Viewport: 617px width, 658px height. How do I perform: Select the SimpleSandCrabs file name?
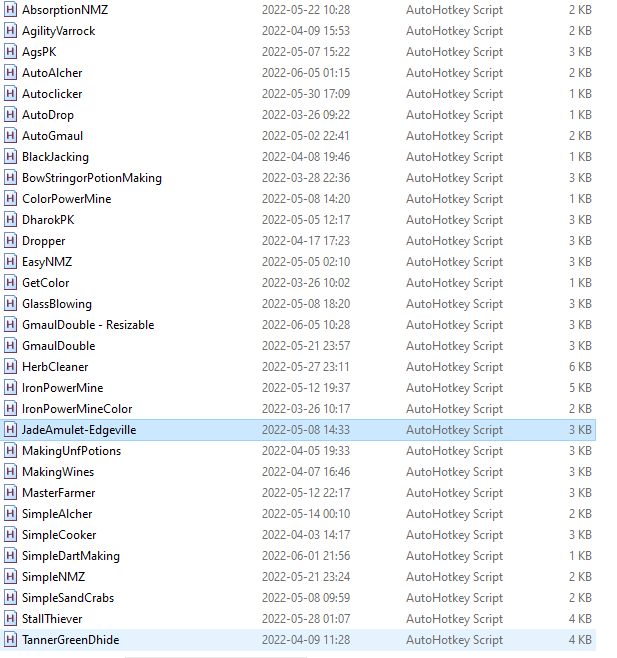pos(68,598)
